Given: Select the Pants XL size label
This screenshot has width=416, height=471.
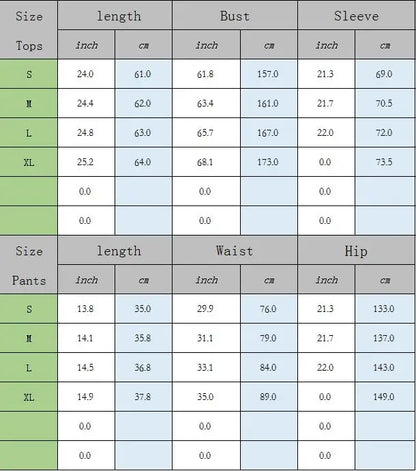Looking at the screenshot, I should click(x=29, y=397).
